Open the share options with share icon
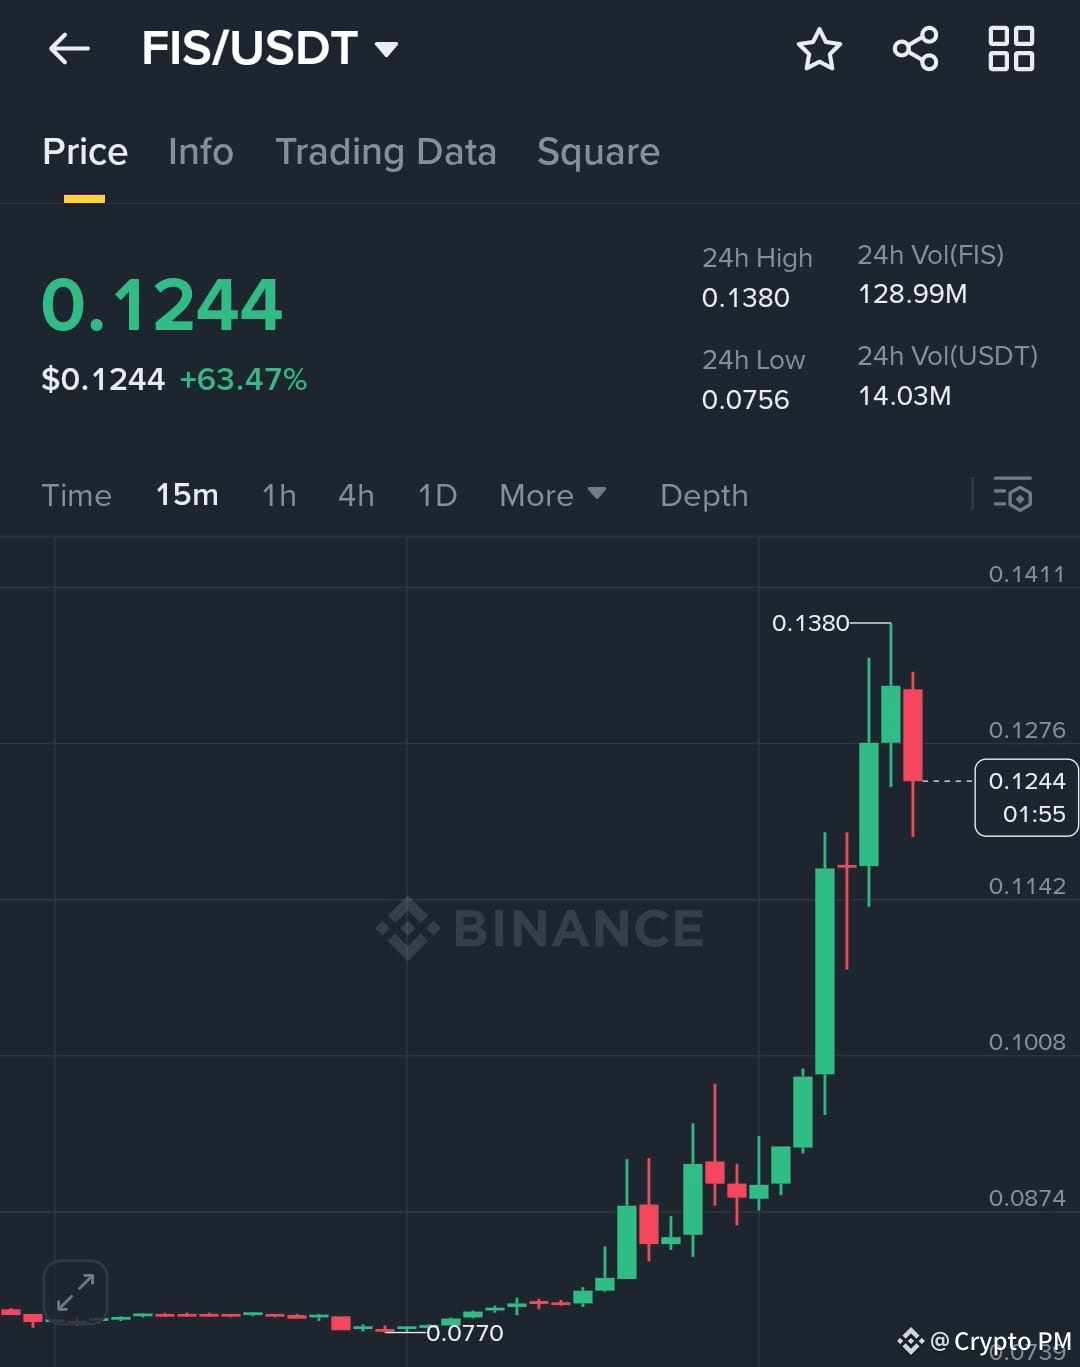 [915, 48]
